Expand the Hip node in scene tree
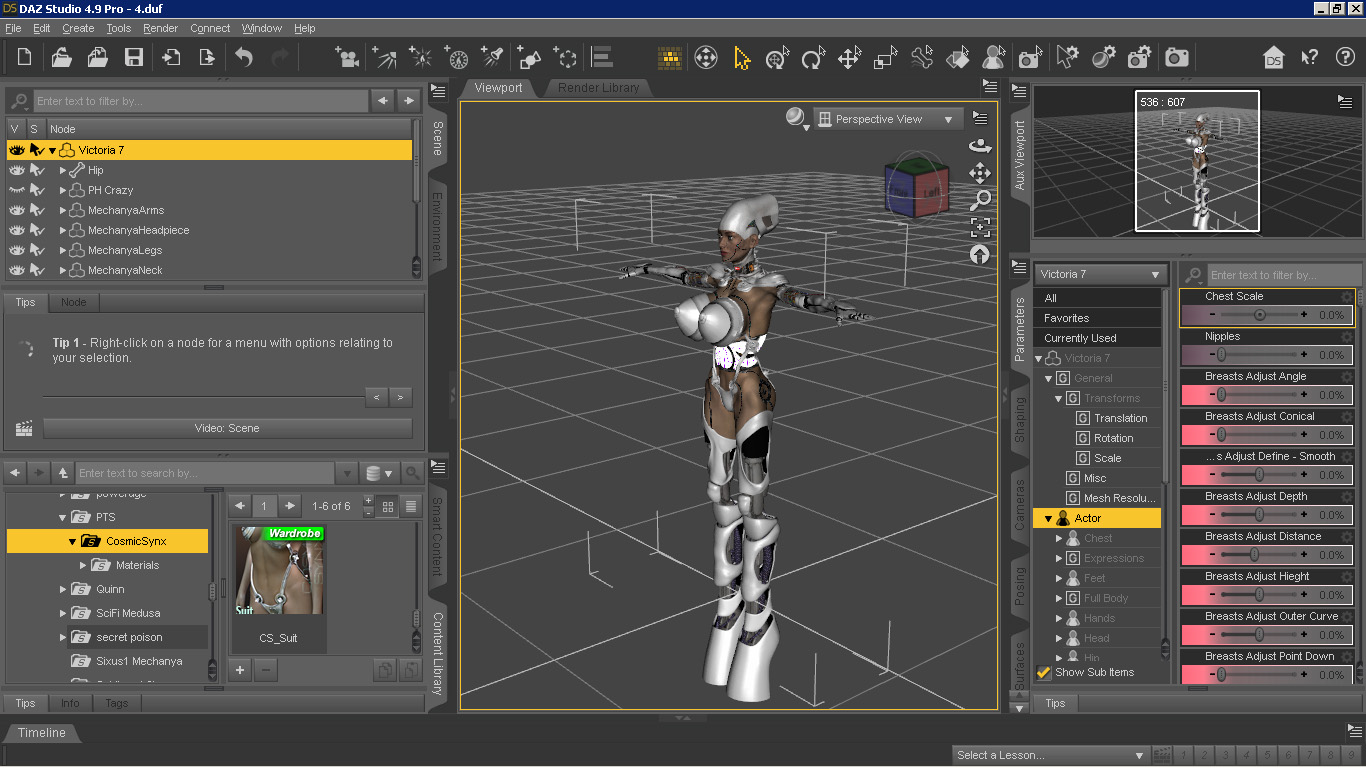Image resolution: width=1366 pixels, height=768 pixels. point(63,170)
